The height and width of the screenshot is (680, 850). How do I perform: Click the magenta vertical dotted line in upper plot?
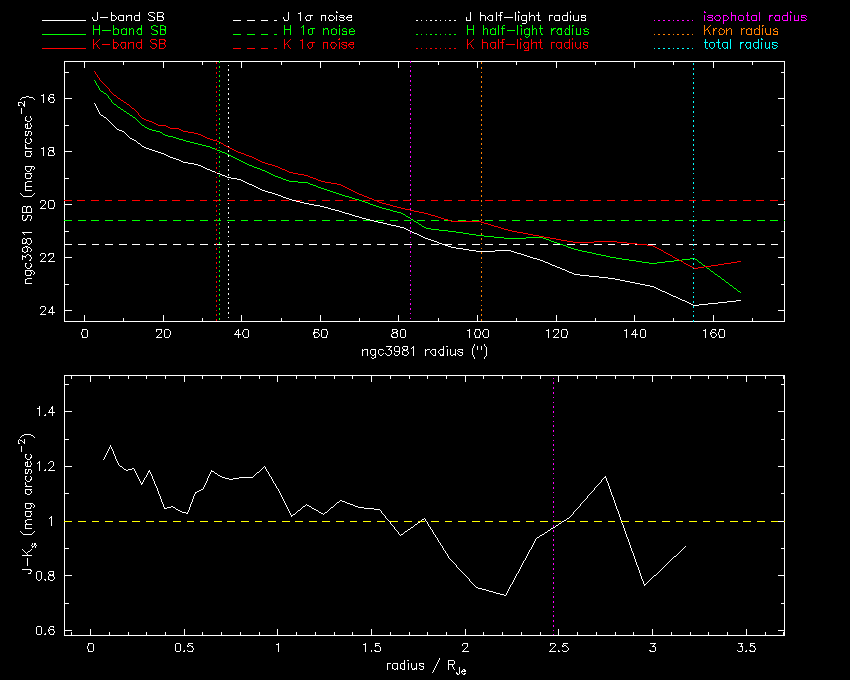pyautogui.click(x=411, y=200)
